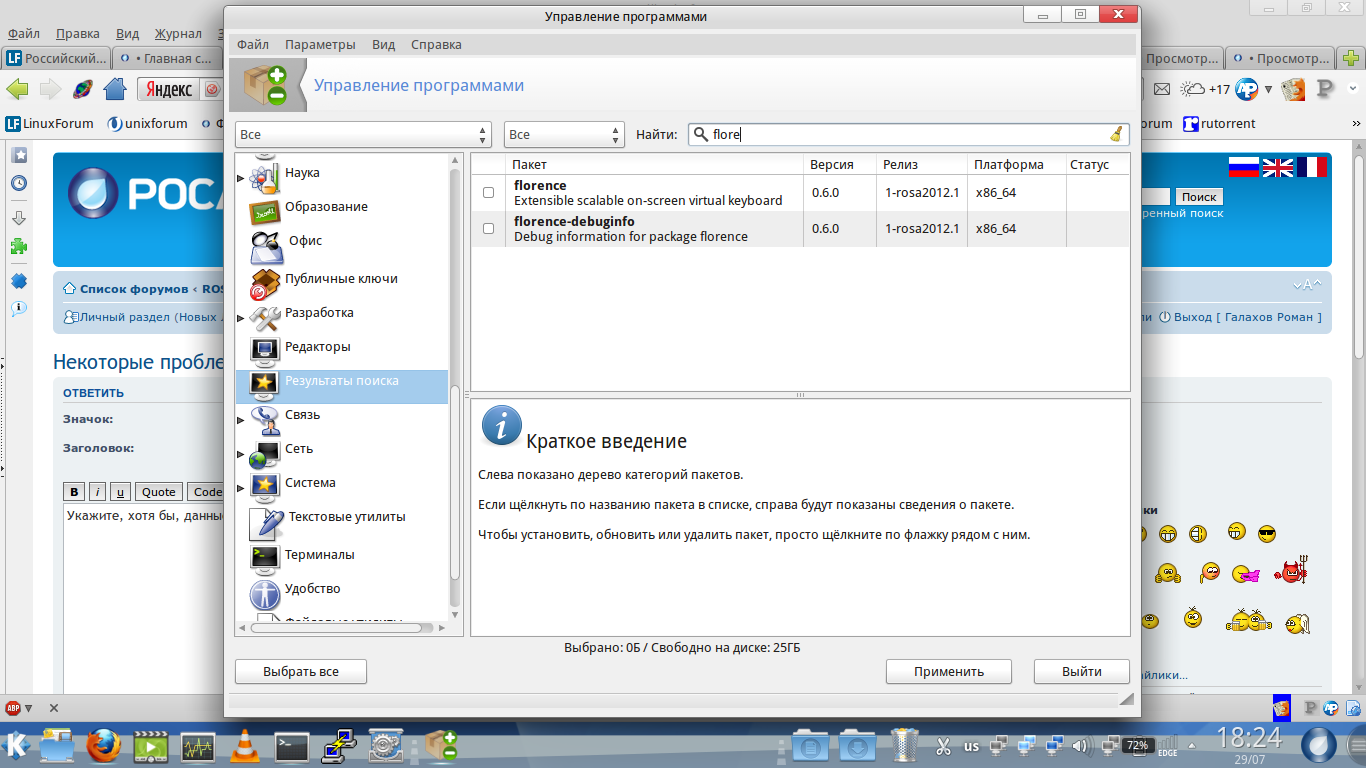Open the first Все filter dropdown
Screen dimensions: 1366x768
click(363, 135)
